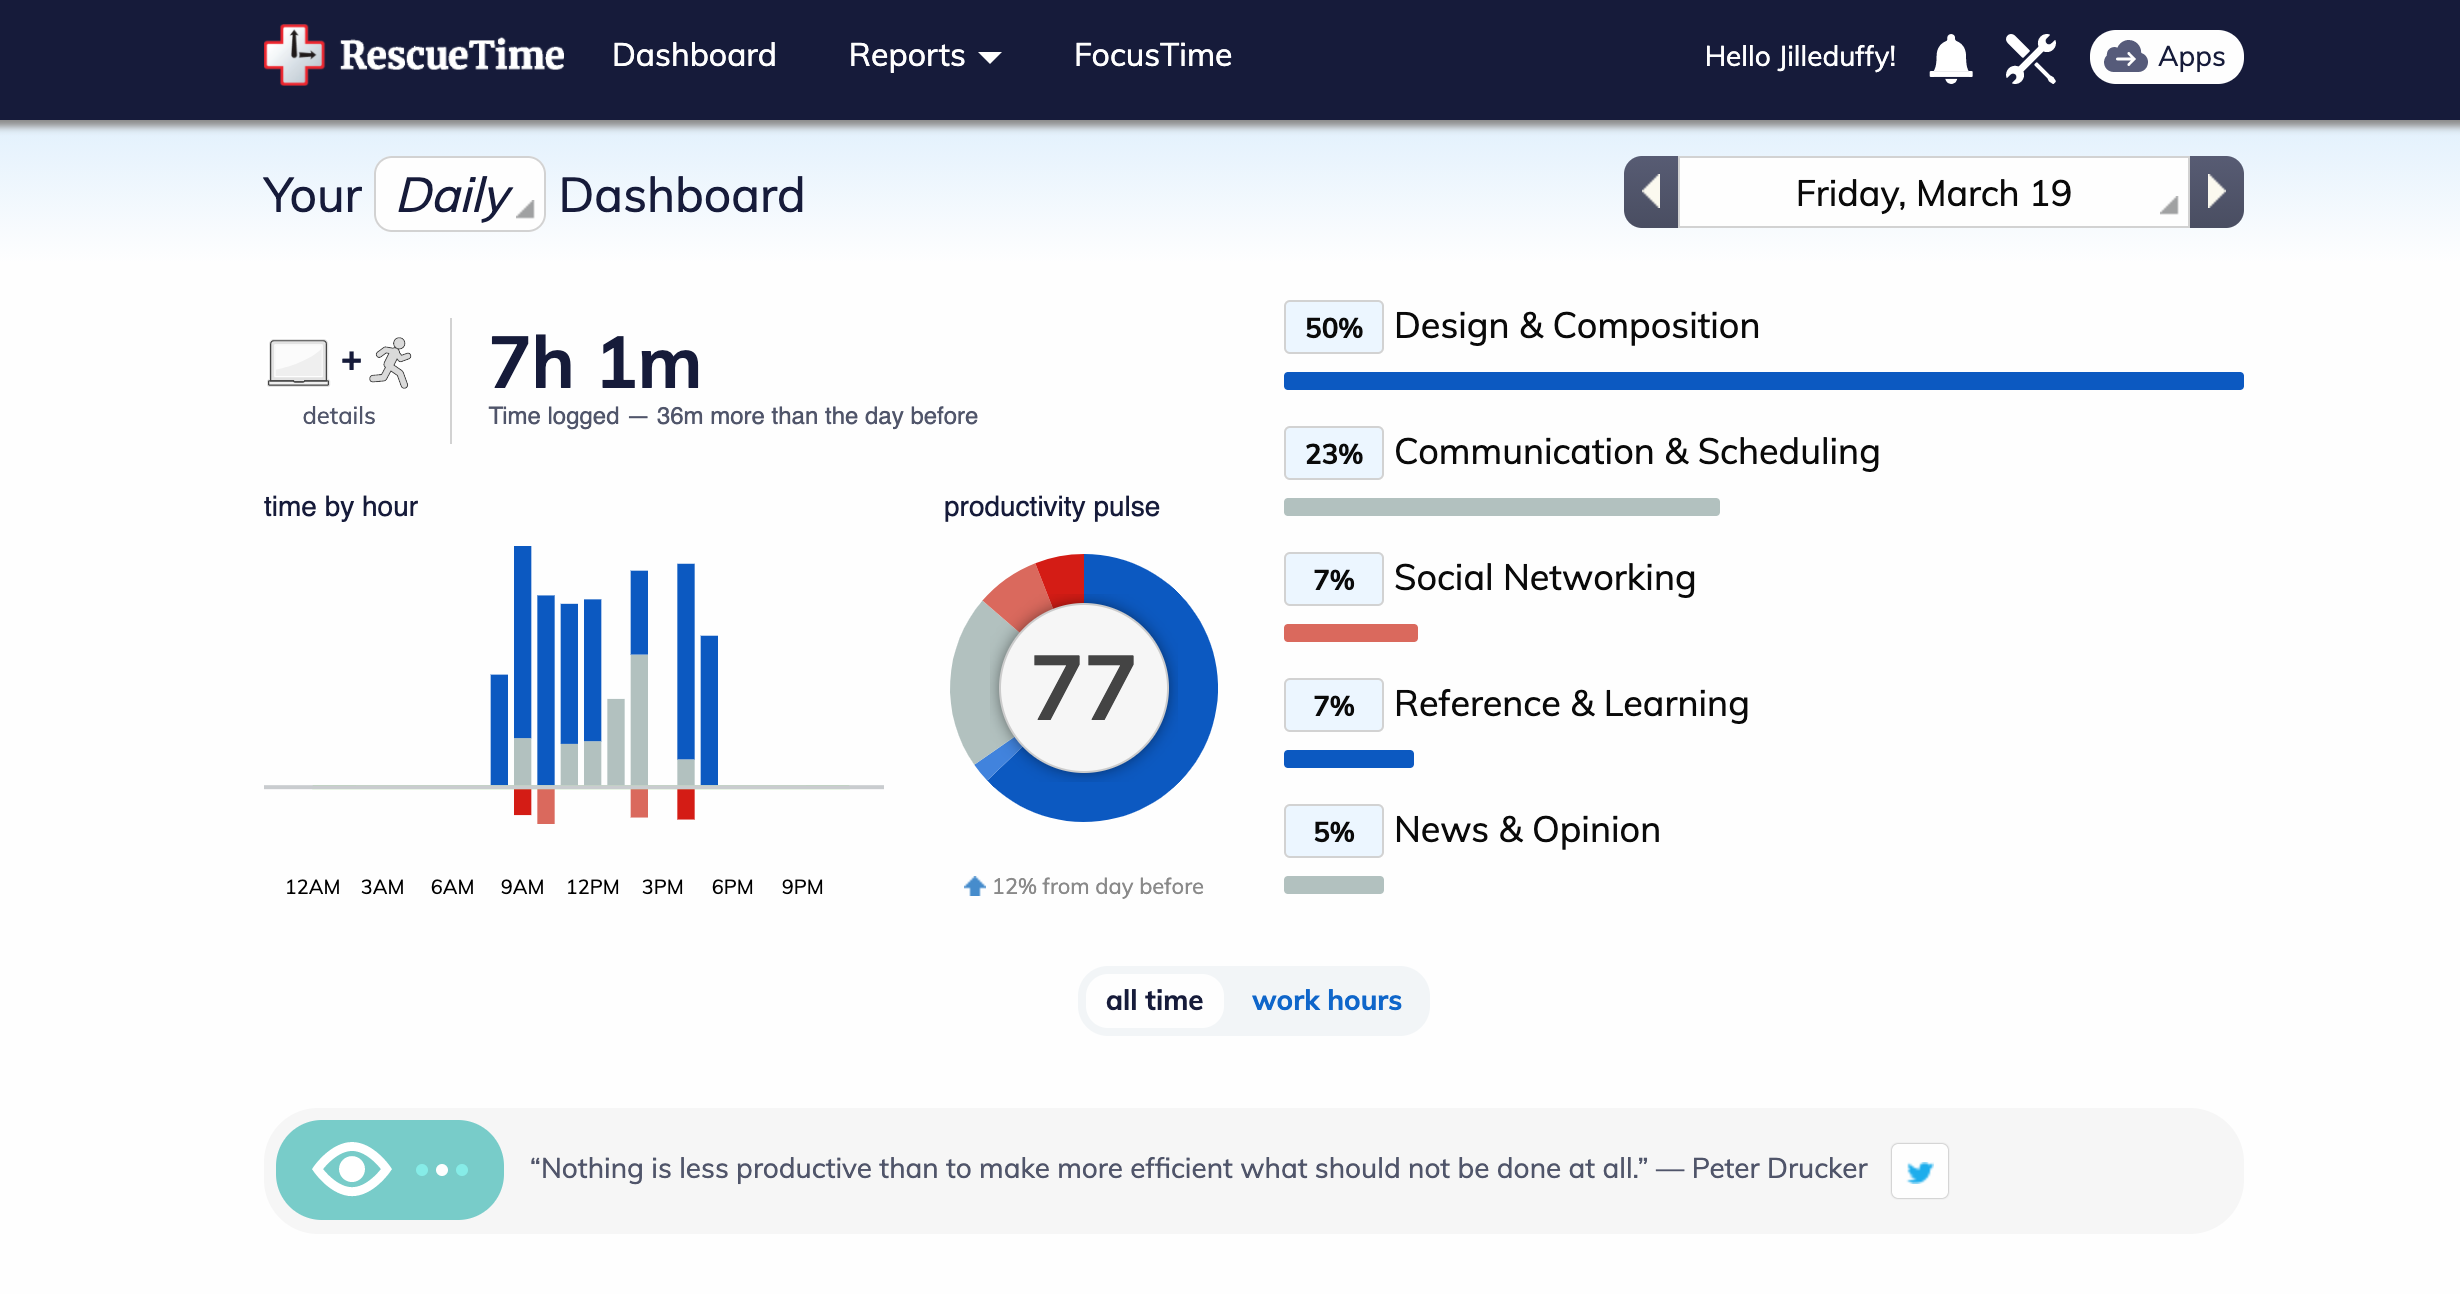Screen dimensions: 2460x1294
Task: Toggle to all time view
Action: click(1155, 999)
